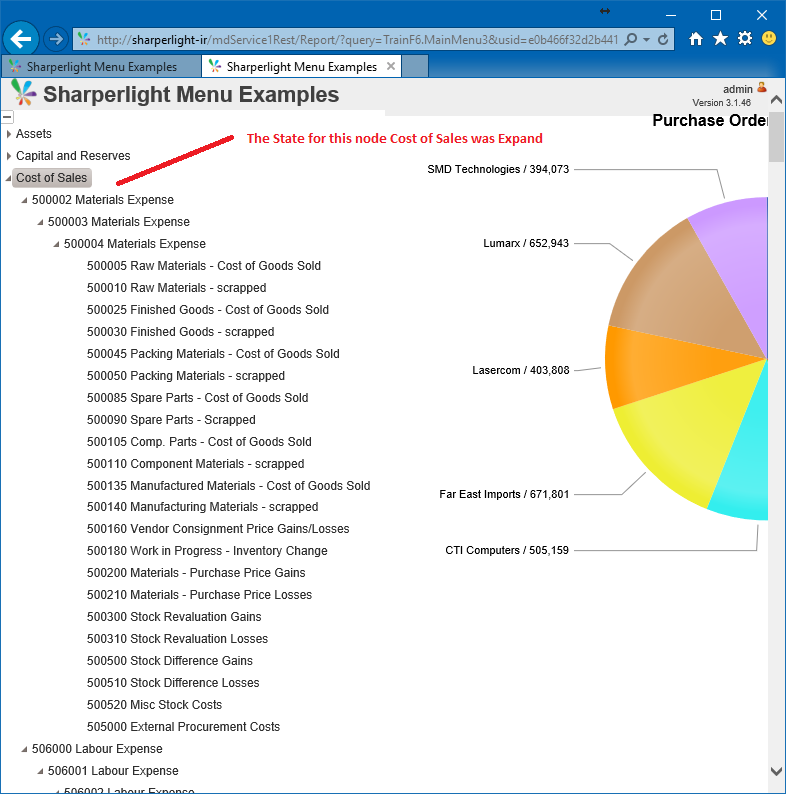Click the URL address field
This screenshot has width=786, height=794.
(x=357, y=39)
